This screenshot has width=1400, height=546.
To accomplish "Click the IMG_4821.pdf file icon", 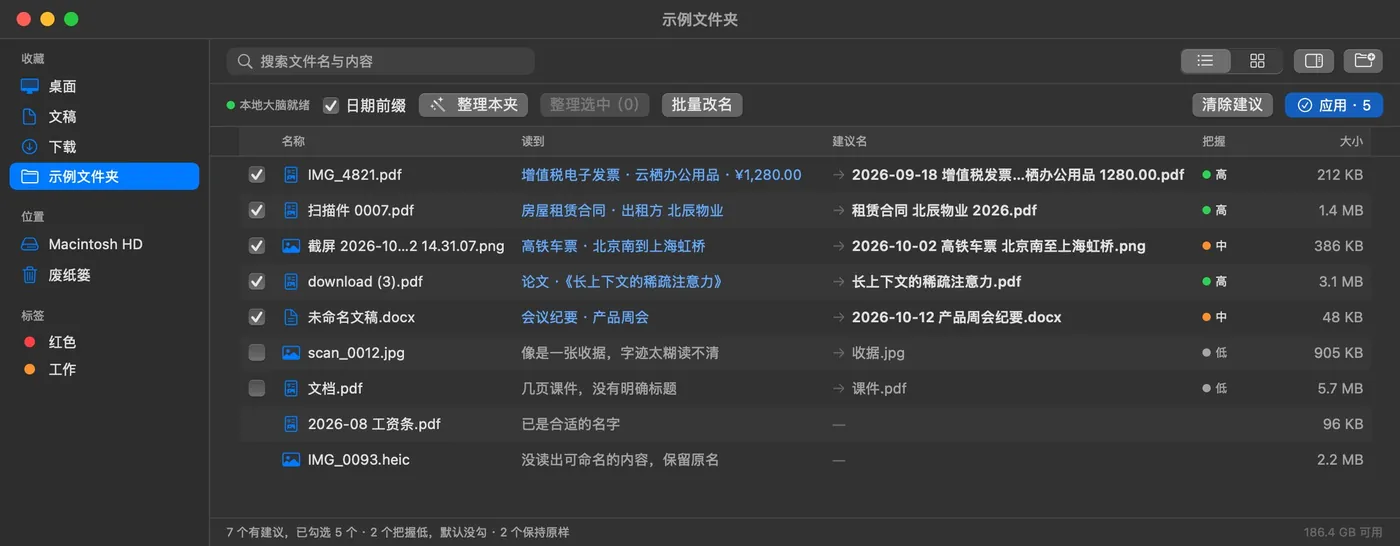I will 291,174.
